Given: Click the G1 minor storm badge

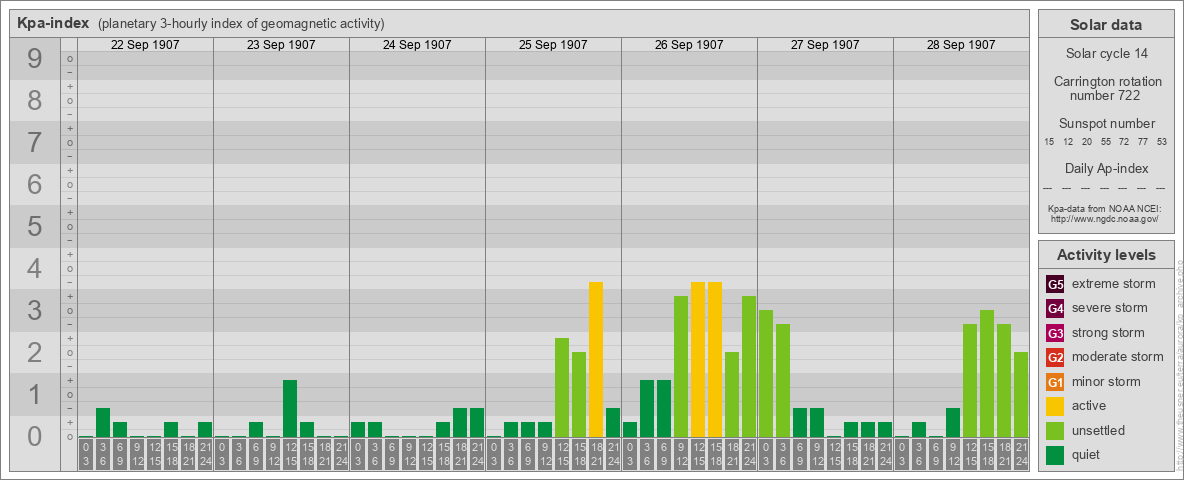Looking at the screenshot, I should 1056,382.
